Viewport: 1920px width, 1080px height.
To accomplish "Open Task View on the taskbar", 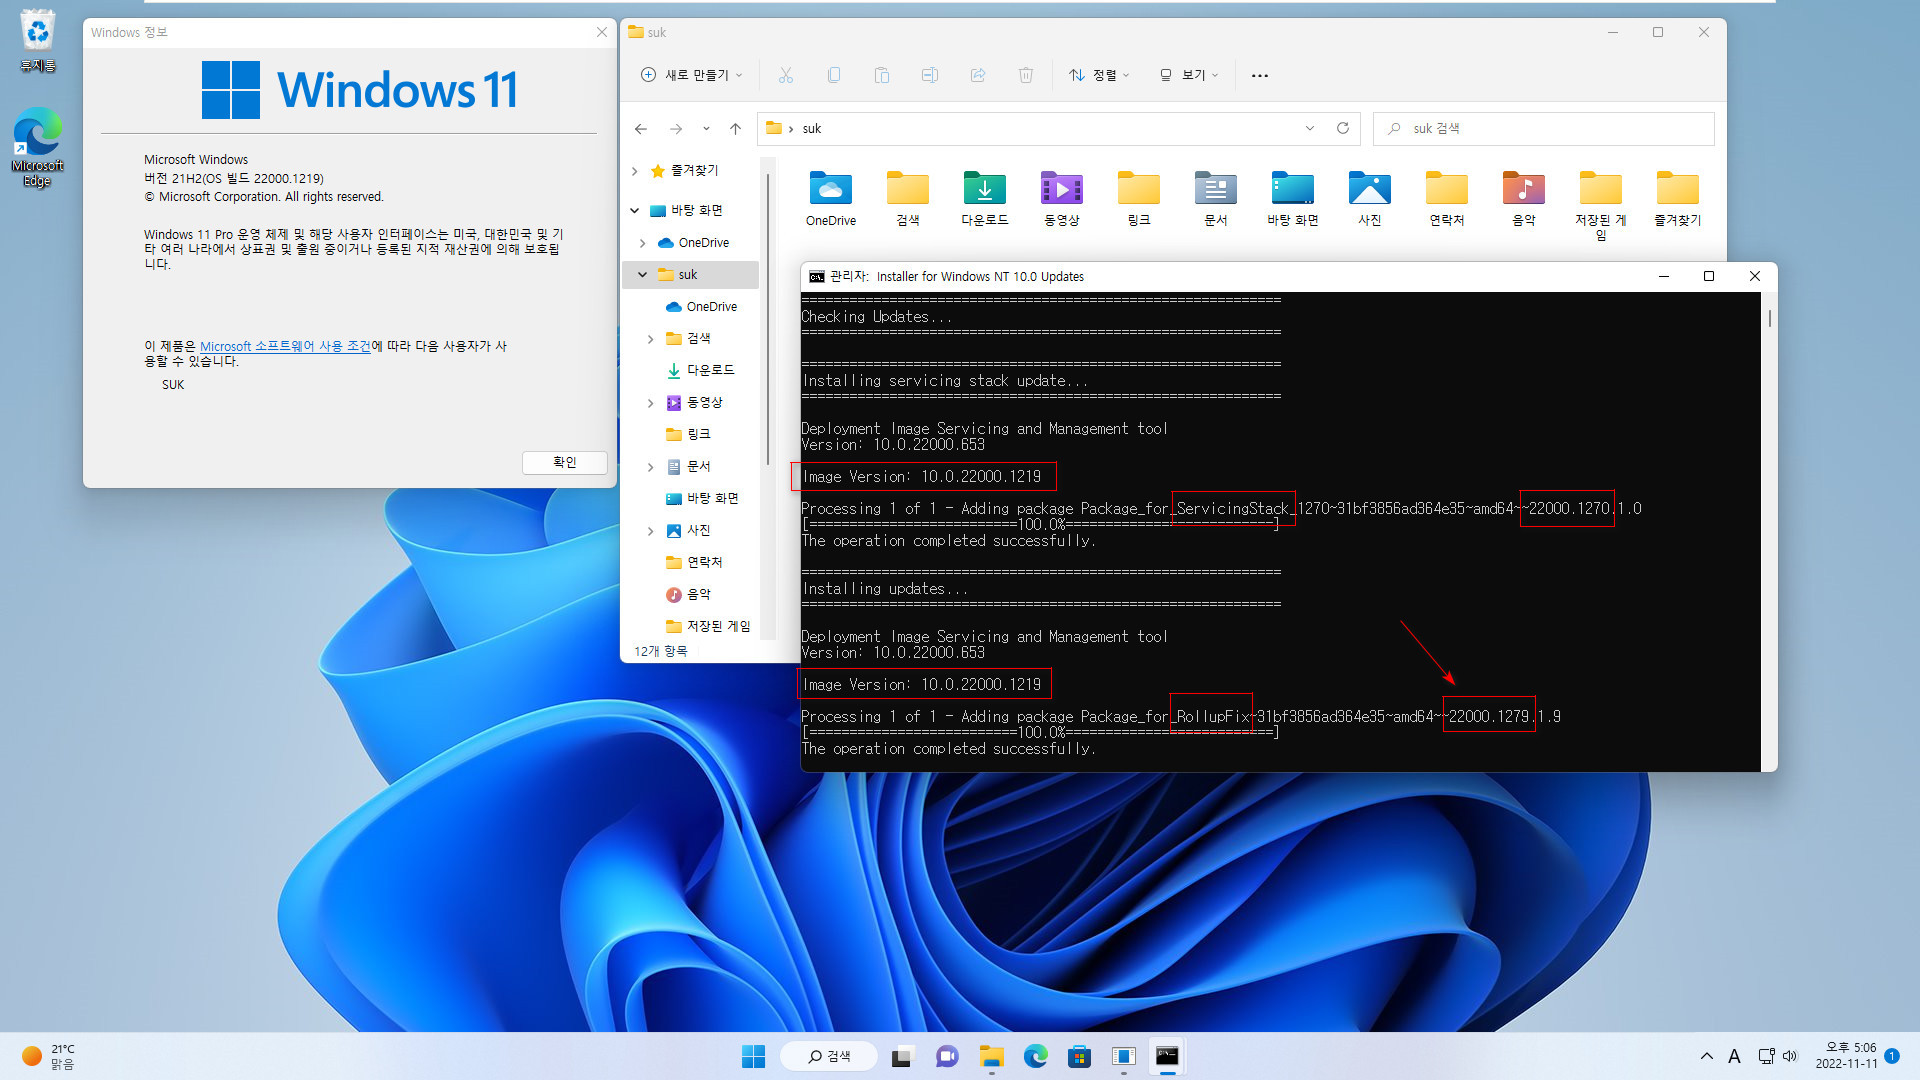I will tap(903, 1056).
